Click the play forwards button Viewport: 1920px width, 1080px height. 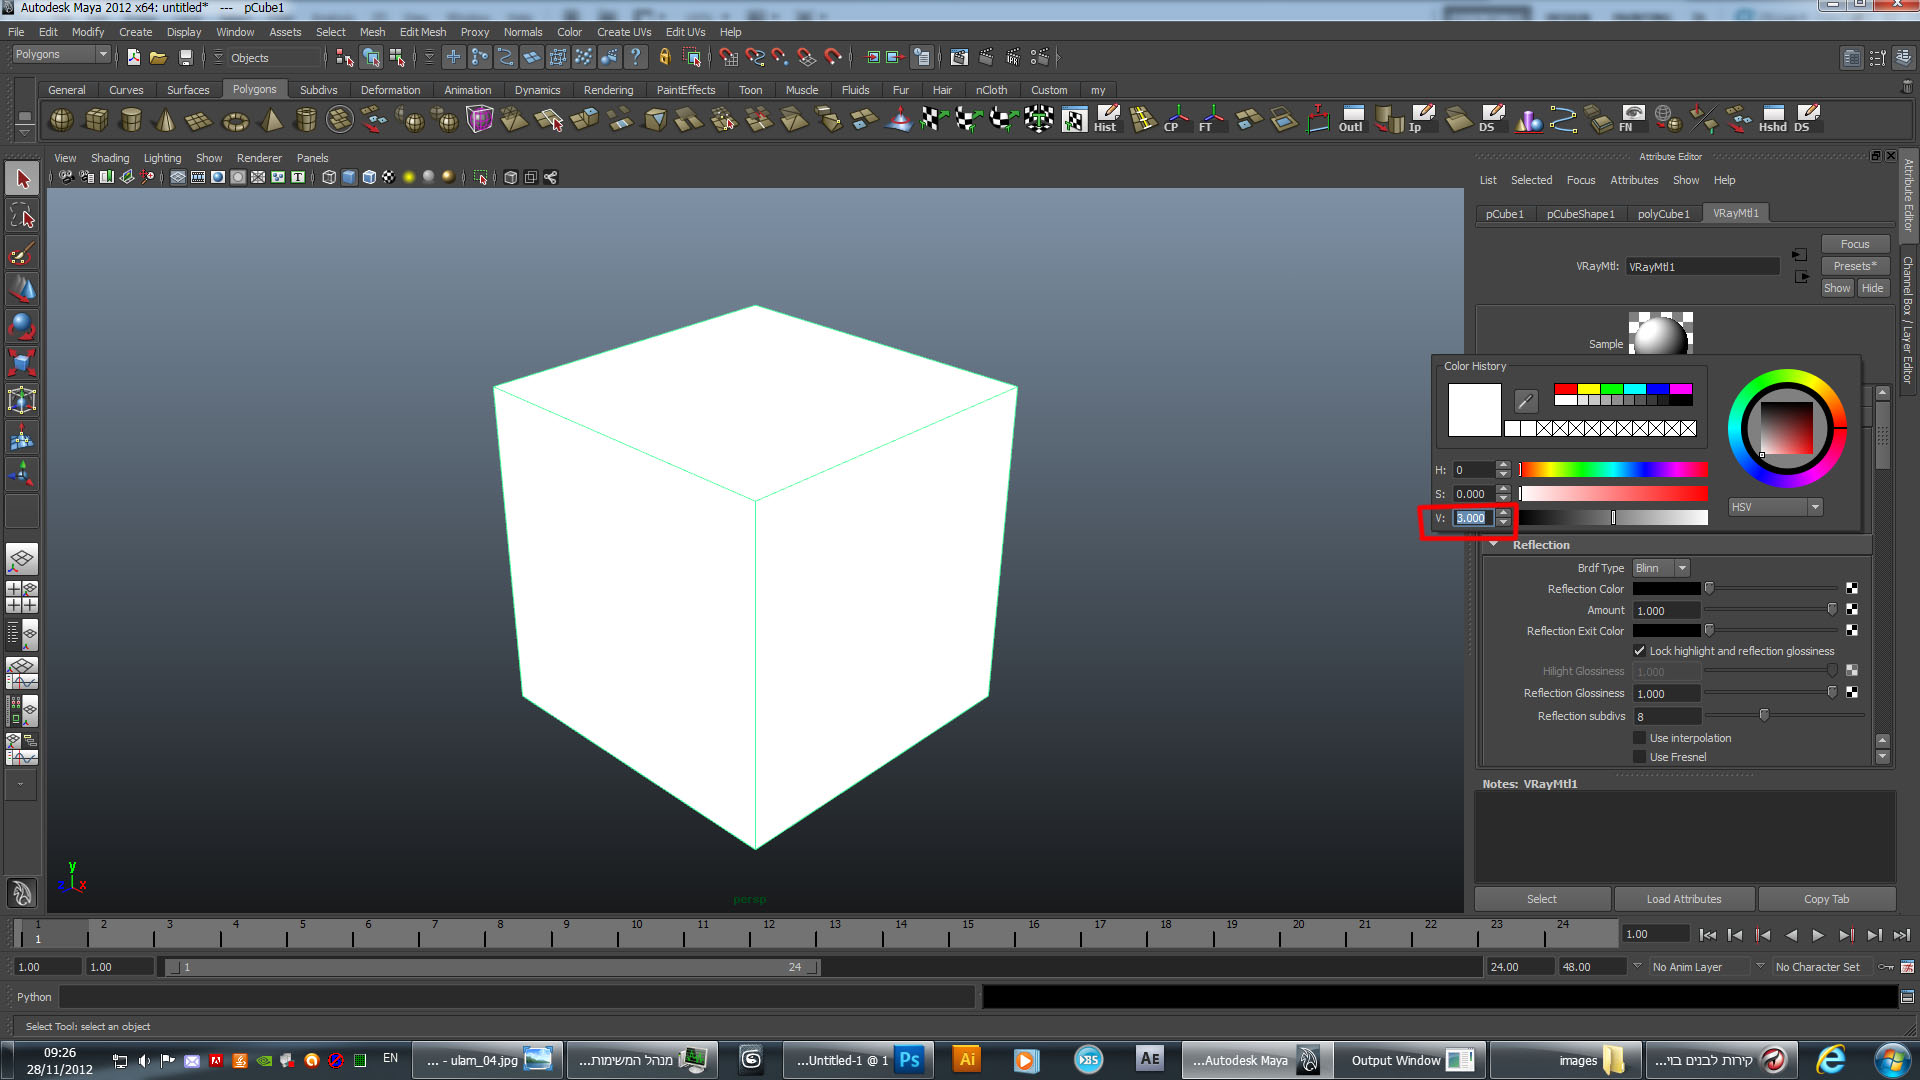click(1818, 935)
